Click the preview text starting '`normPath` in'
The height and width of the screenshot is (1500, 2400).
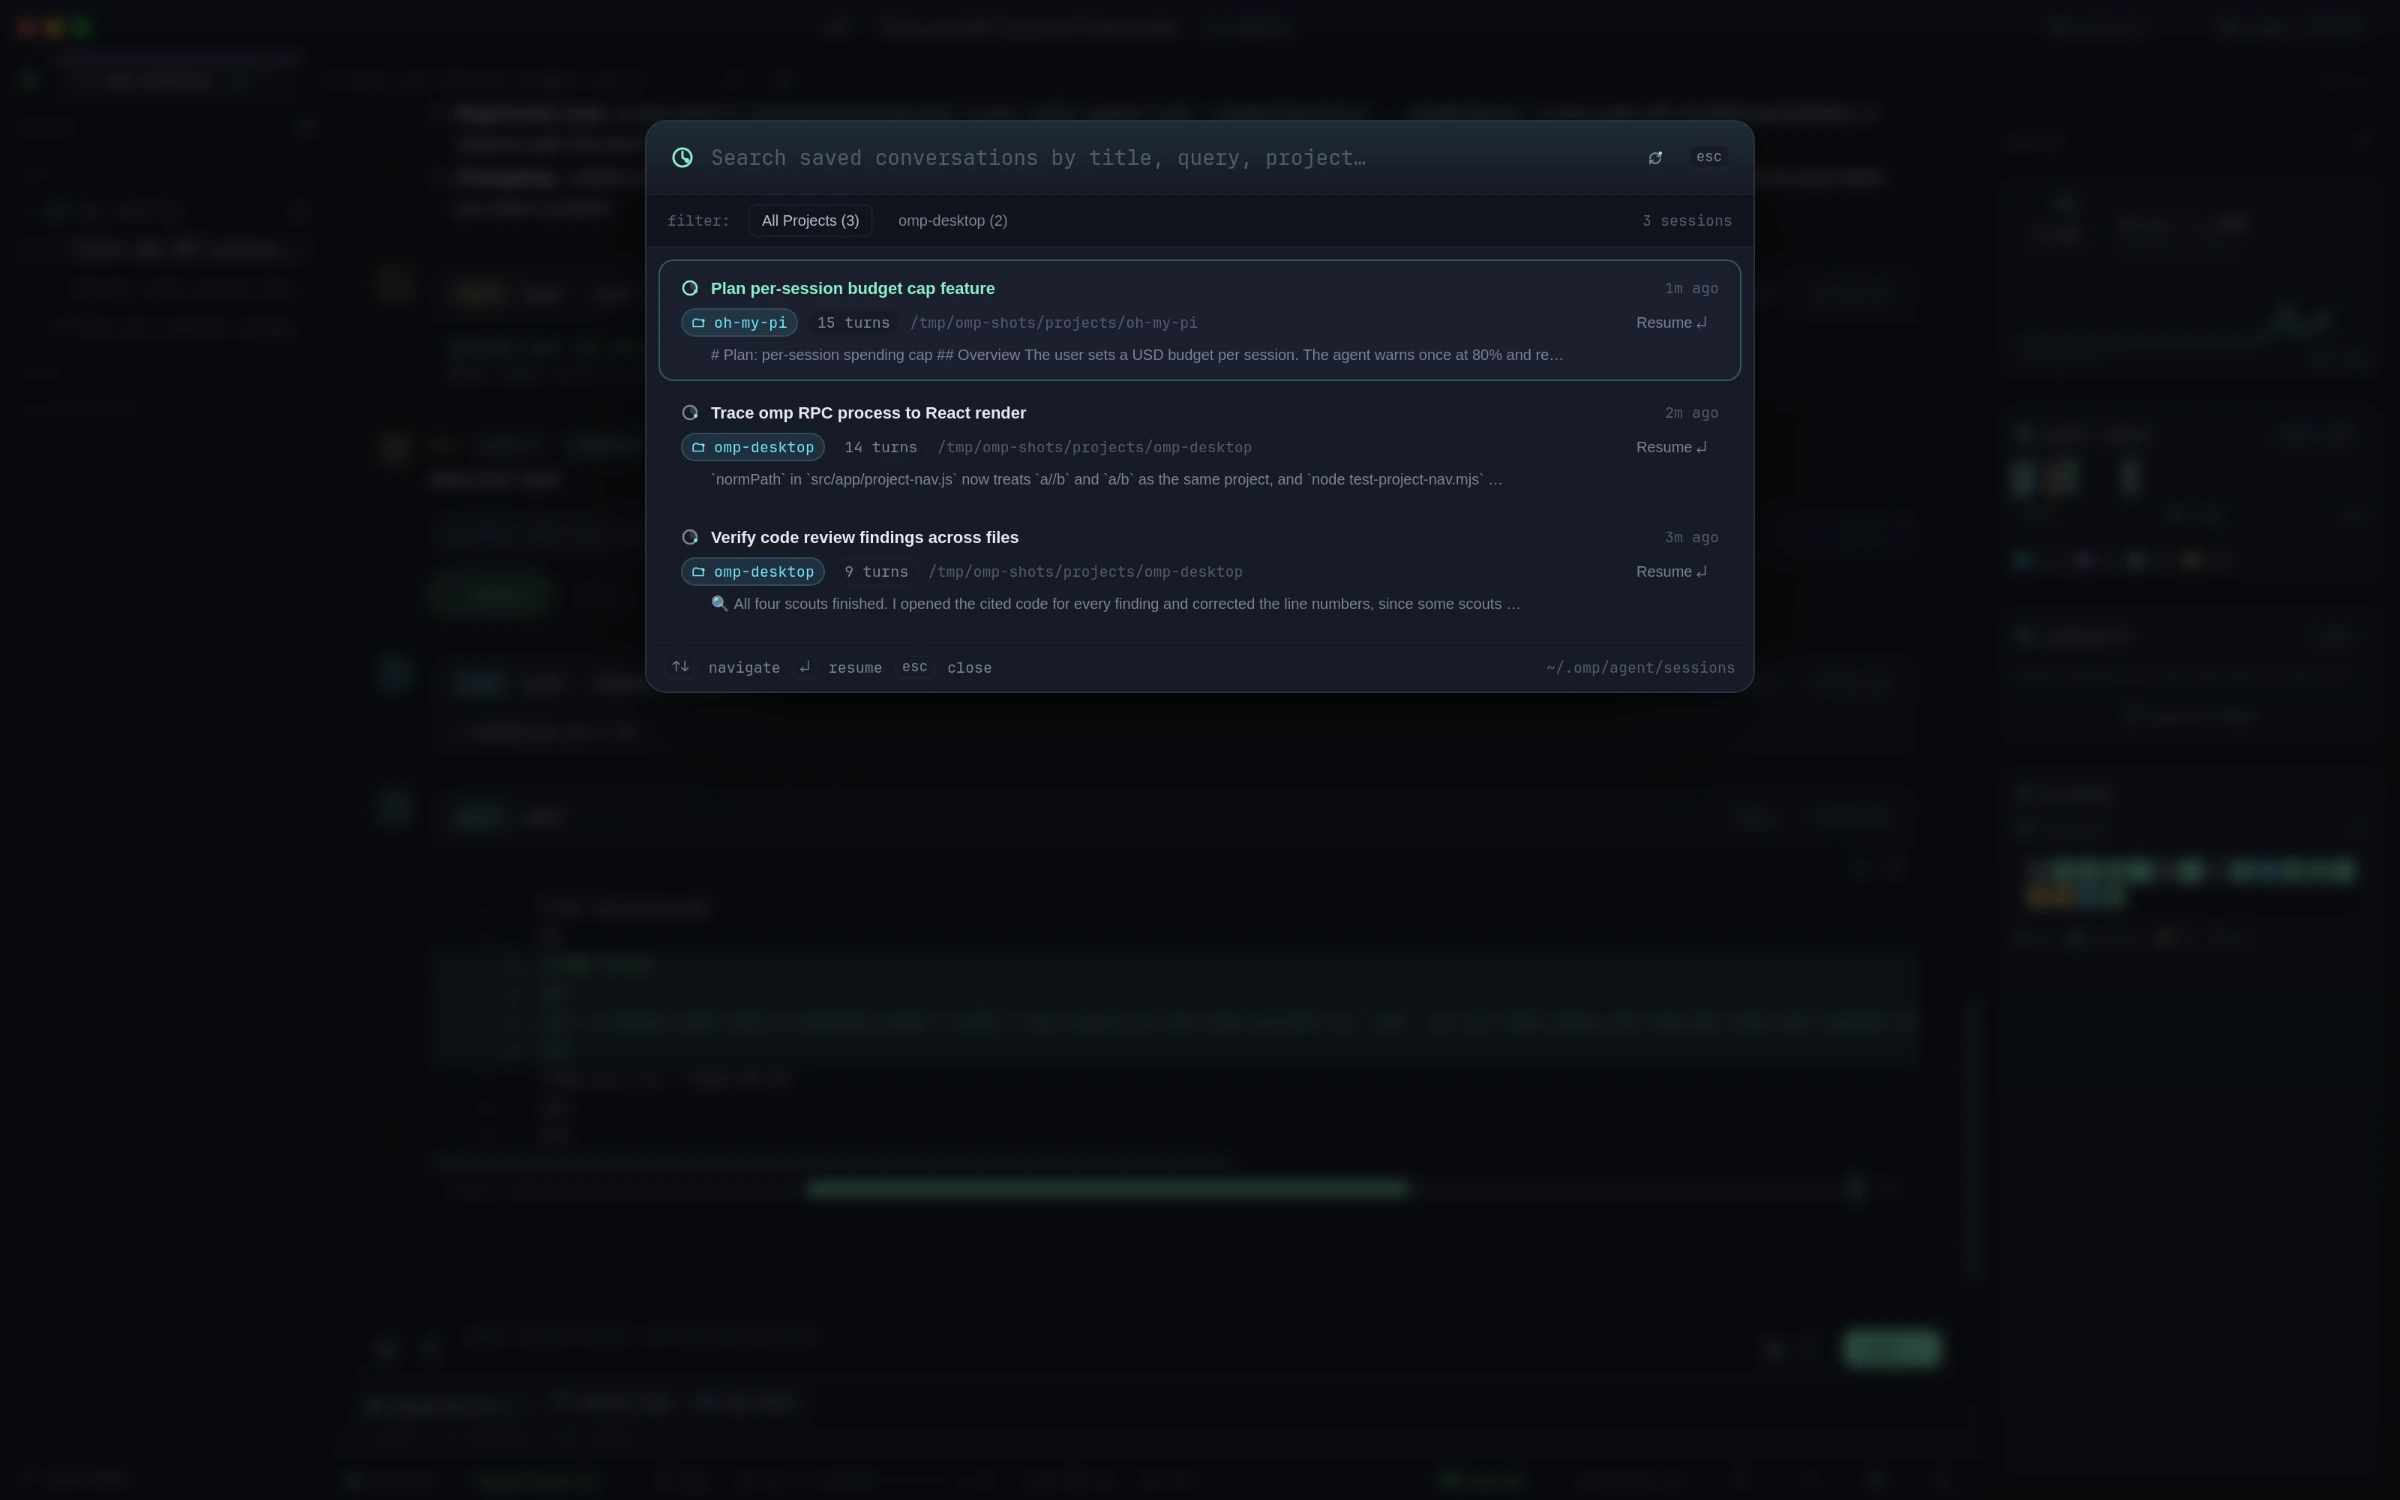(x=1106, y=480)
